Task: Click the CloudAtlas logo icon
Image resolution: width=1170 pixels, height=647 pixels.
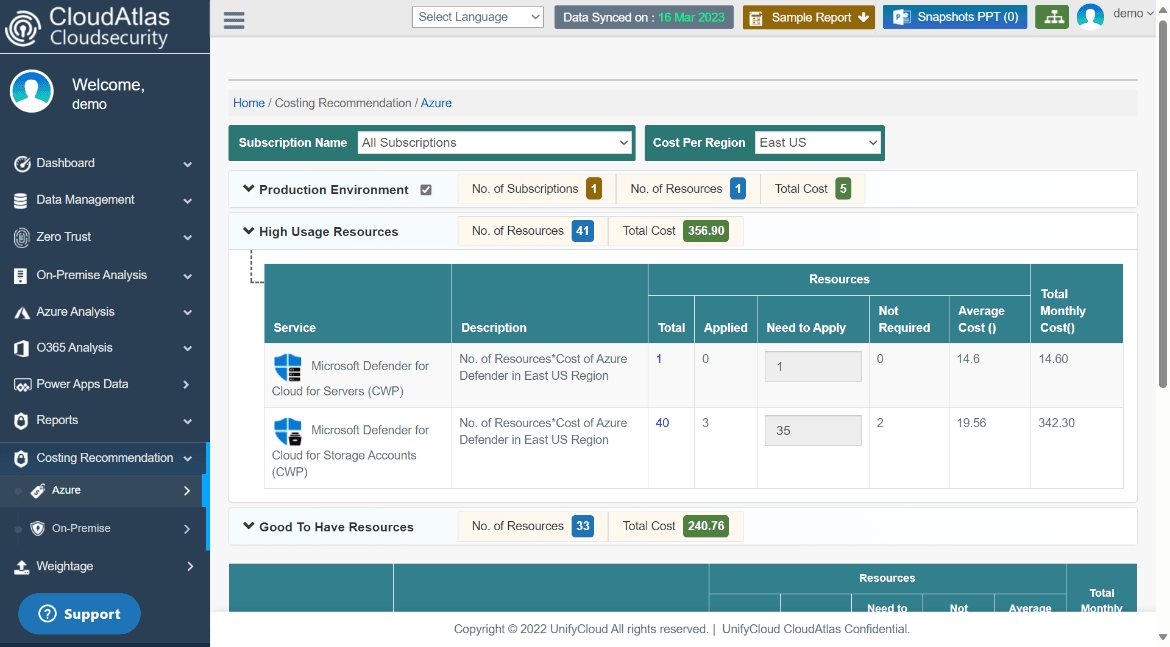Action: 22,28
